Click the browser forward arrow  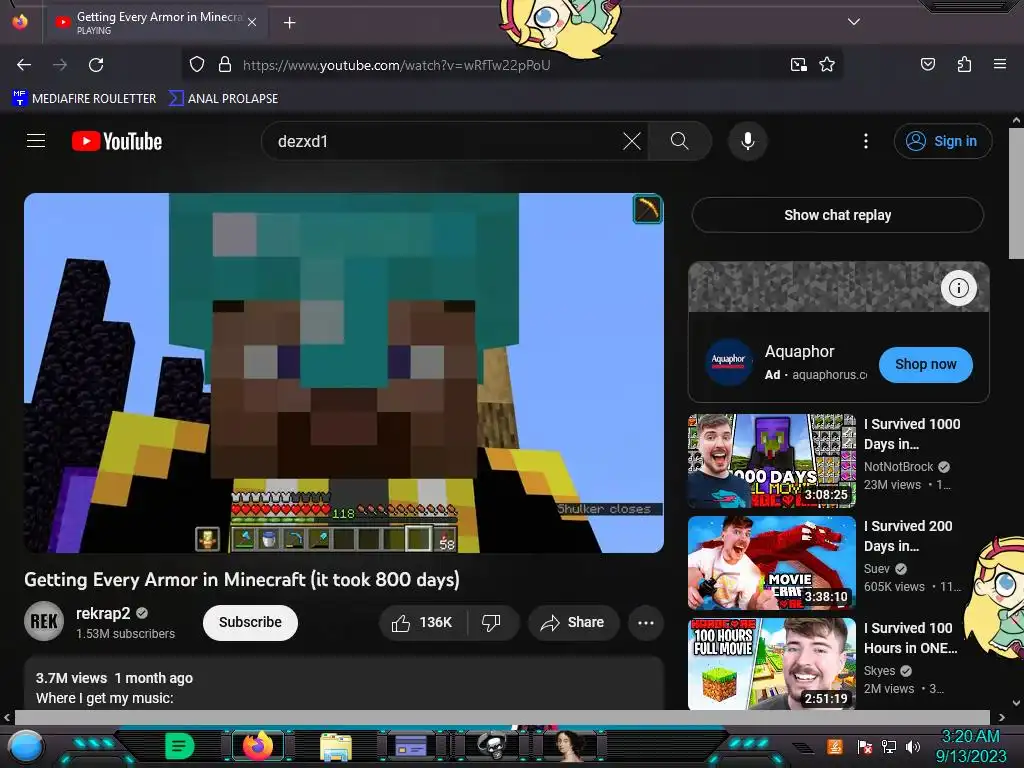pos(60,65)
